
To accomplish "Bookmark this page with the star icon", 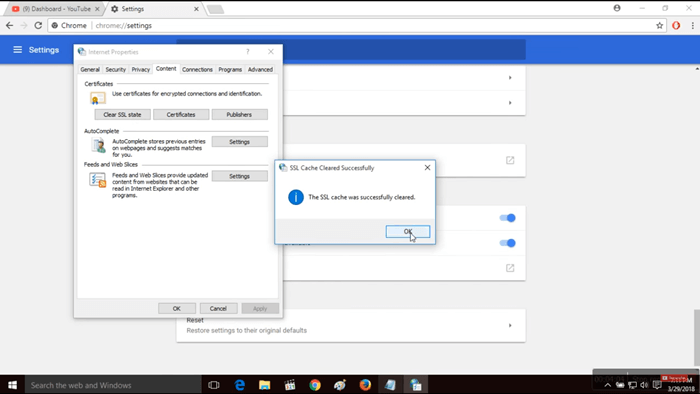I will 659,25.
